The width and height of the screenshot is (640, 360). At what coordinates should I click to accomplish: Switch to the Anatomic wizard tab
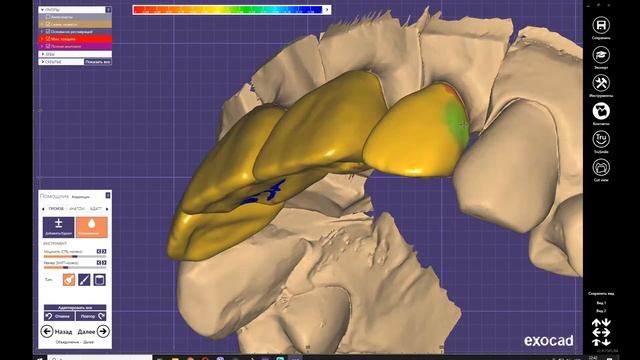pos(77,209)
